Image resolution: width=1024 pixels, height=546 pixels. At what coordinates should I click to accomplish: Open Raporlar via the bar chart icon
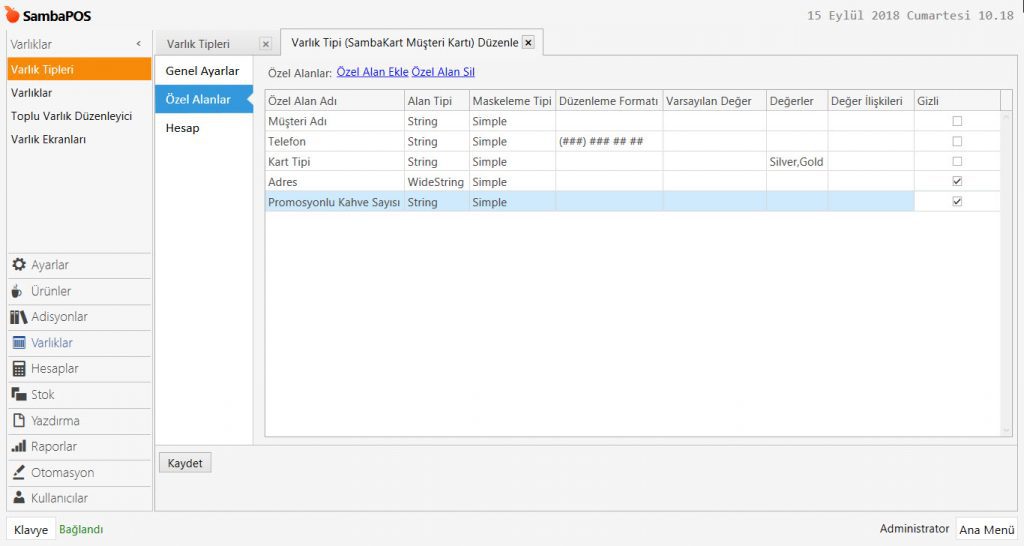click(19, 447)
